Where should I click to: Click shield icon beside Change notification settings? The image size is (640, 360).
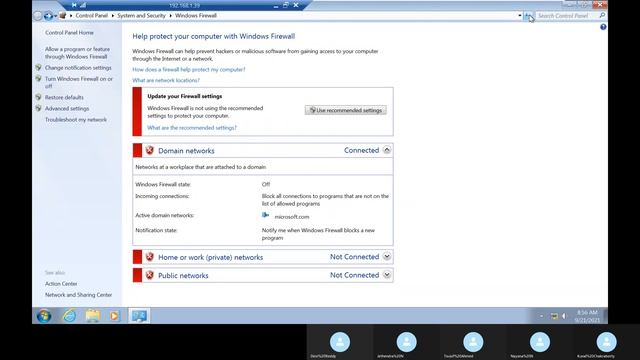pyautogui.click(x=38, y=67)
